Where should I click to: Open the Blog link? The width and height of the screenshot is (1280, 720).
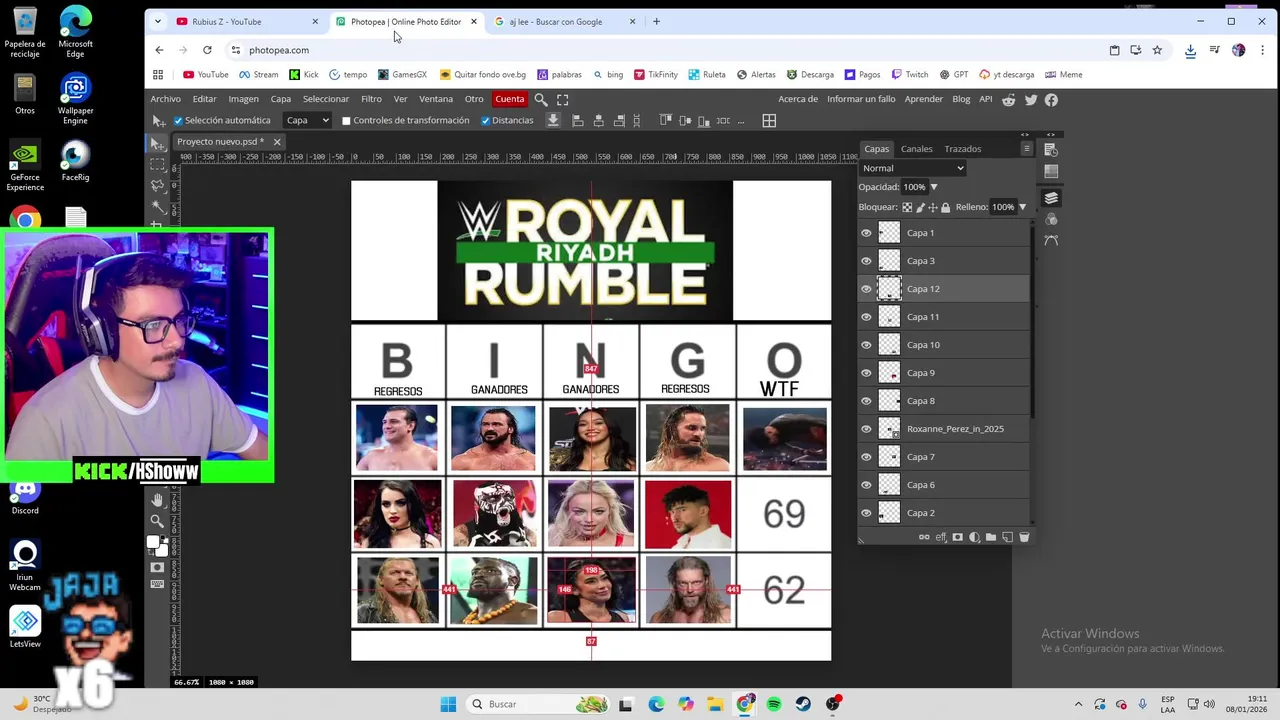(x=961, y=99)
